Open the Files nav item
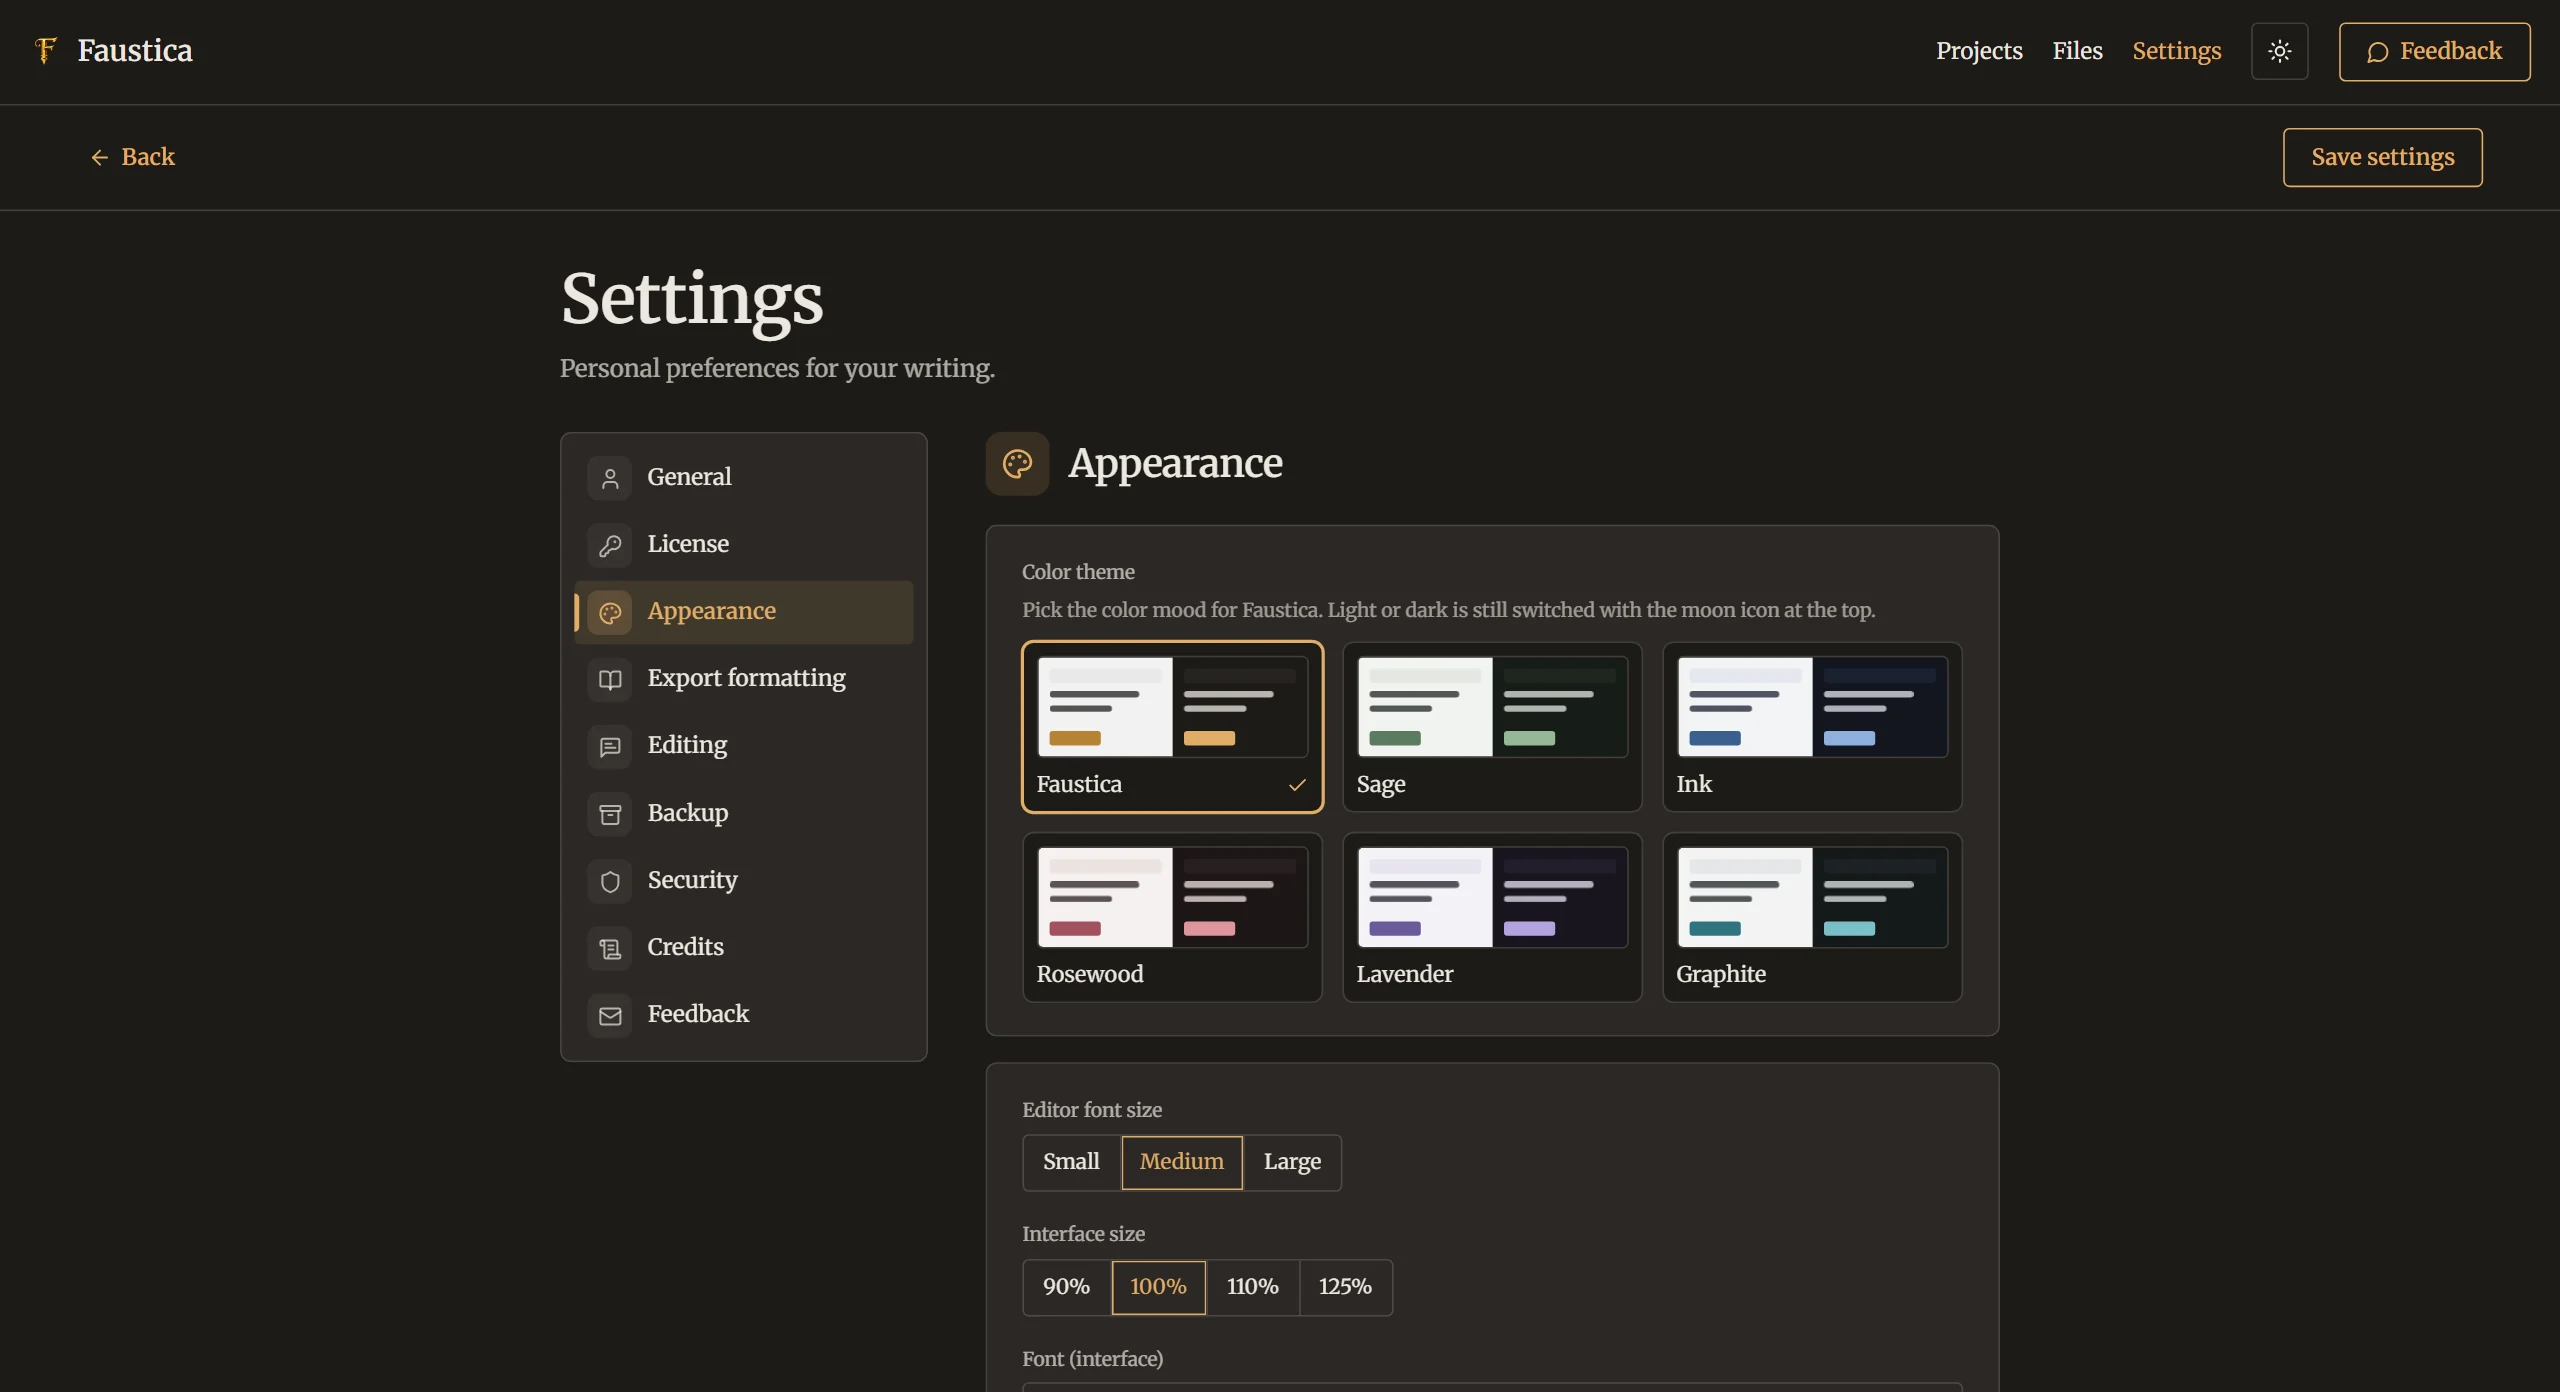 click(2077, 51)
